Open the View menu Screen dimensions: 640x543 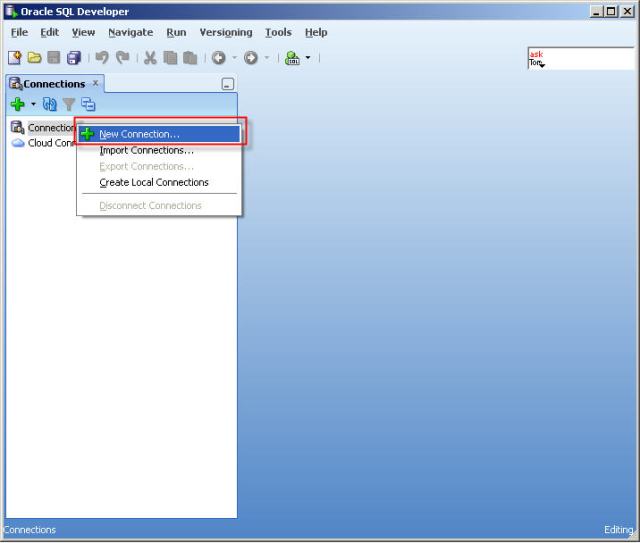point(83,32)
